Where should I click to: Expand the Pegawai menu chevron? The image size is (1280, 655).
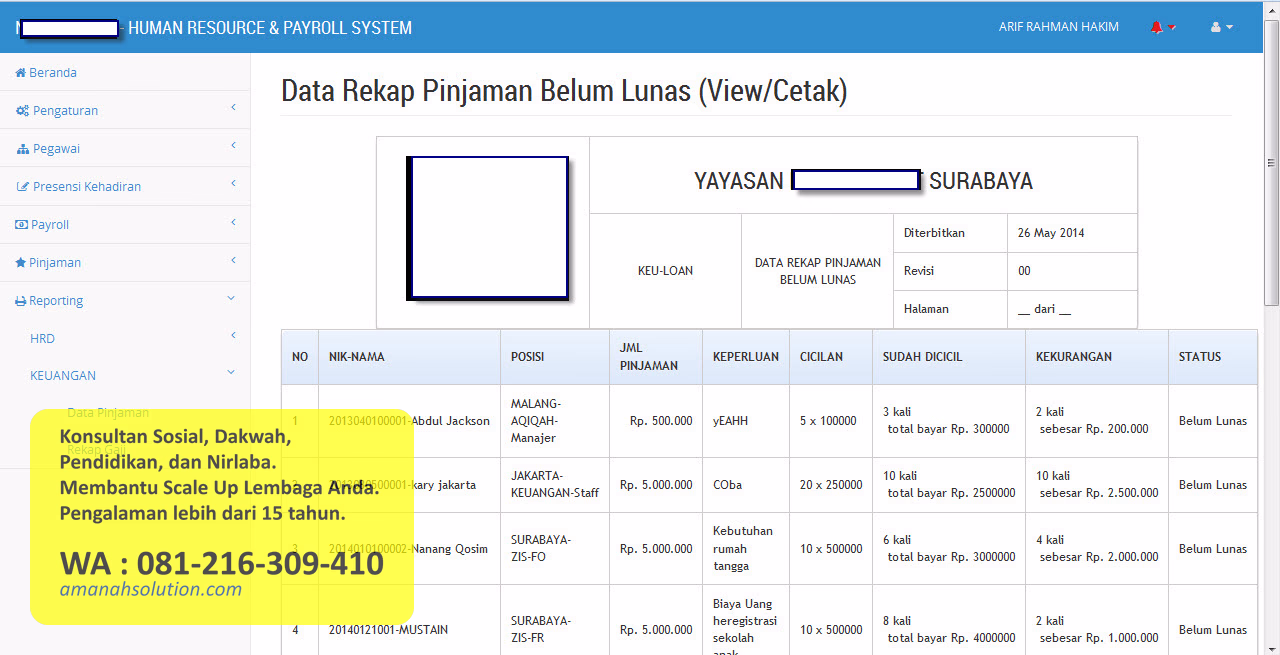[x=232, y=146]
